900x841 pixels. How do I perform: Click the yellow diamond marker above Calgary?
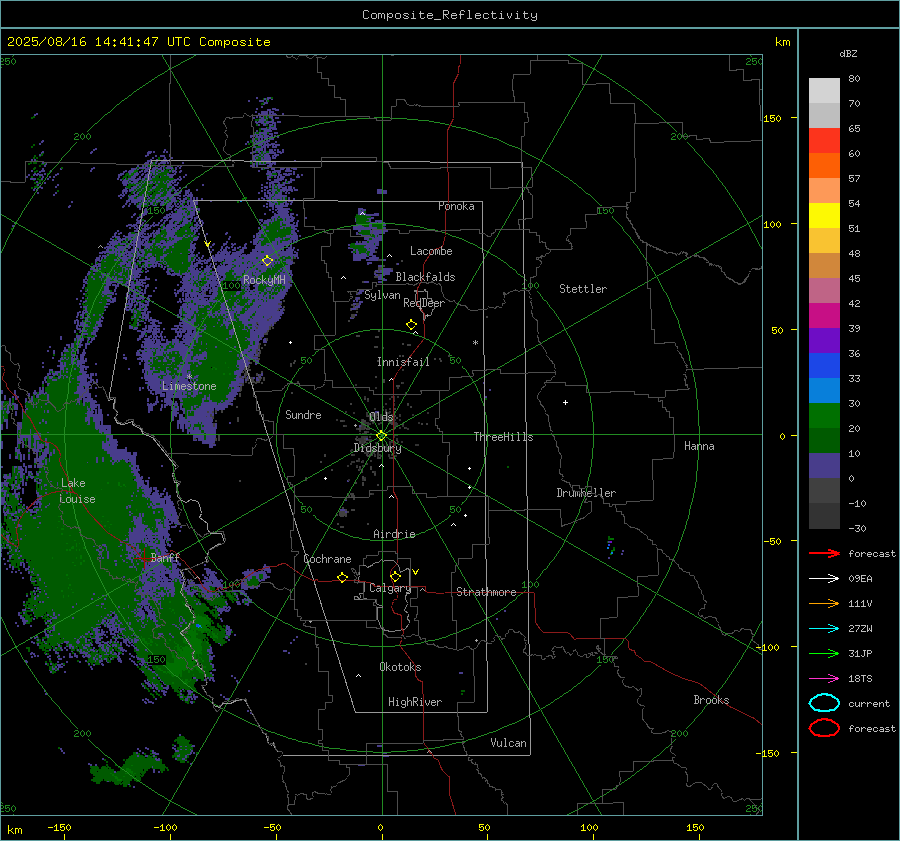395,576
